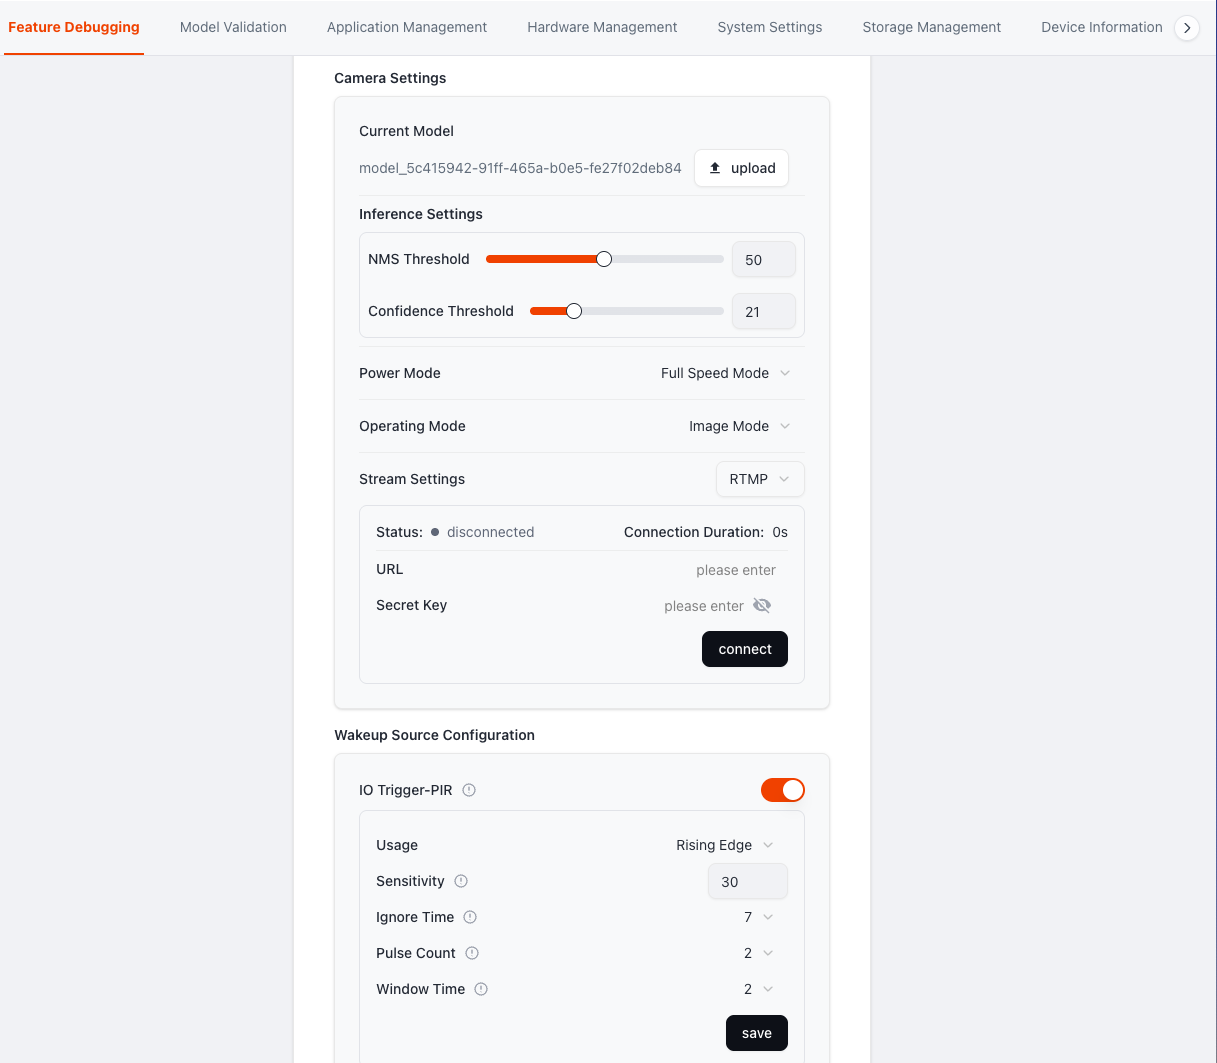Open the Hardware Management tab

click(602, 27)
